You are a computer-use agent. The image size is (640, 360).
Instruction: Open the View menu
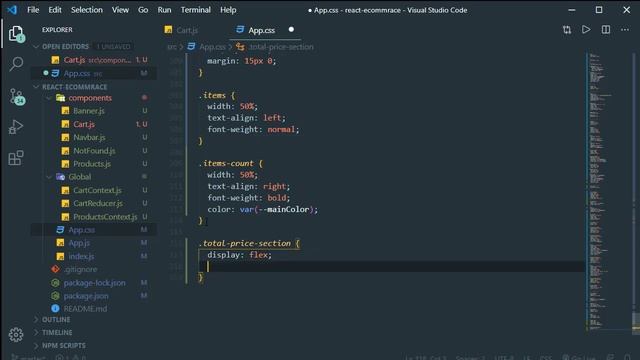coord(120,10)
